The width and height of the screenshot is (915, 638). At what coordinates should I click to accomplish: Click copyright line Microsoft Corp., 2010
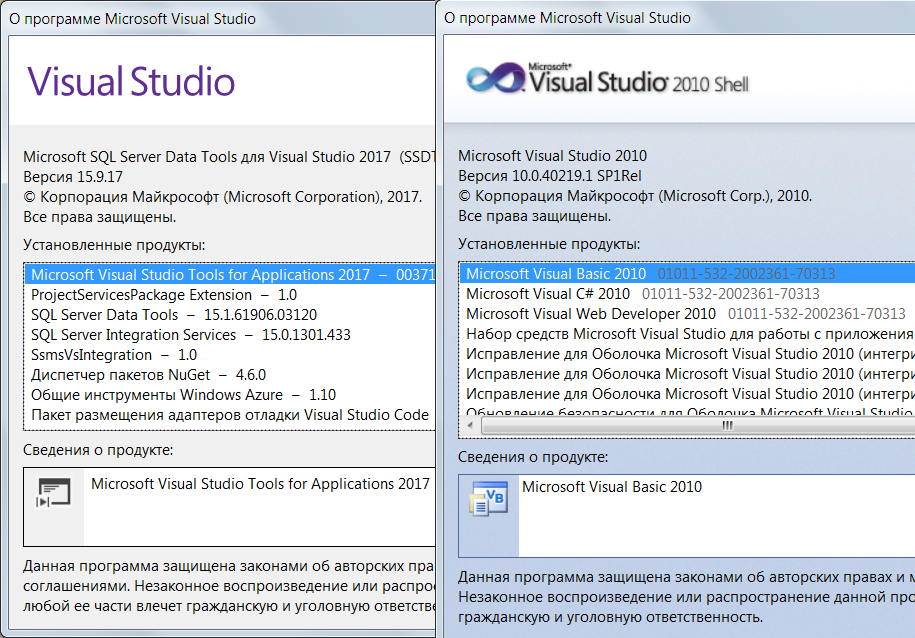pos(635,196)
